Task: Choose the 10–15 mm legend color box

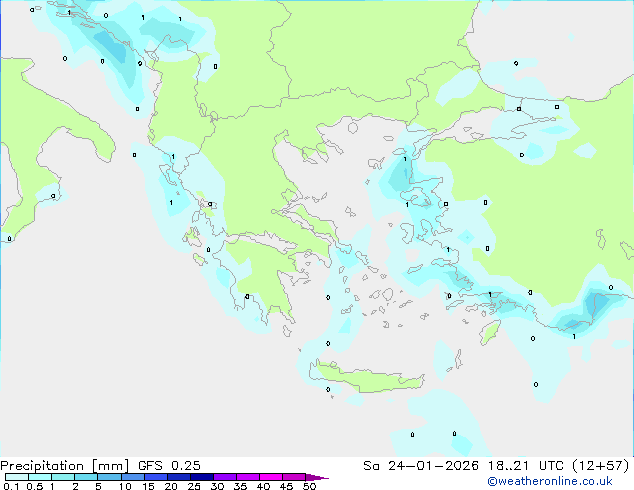Action: (x=132, y=477)
